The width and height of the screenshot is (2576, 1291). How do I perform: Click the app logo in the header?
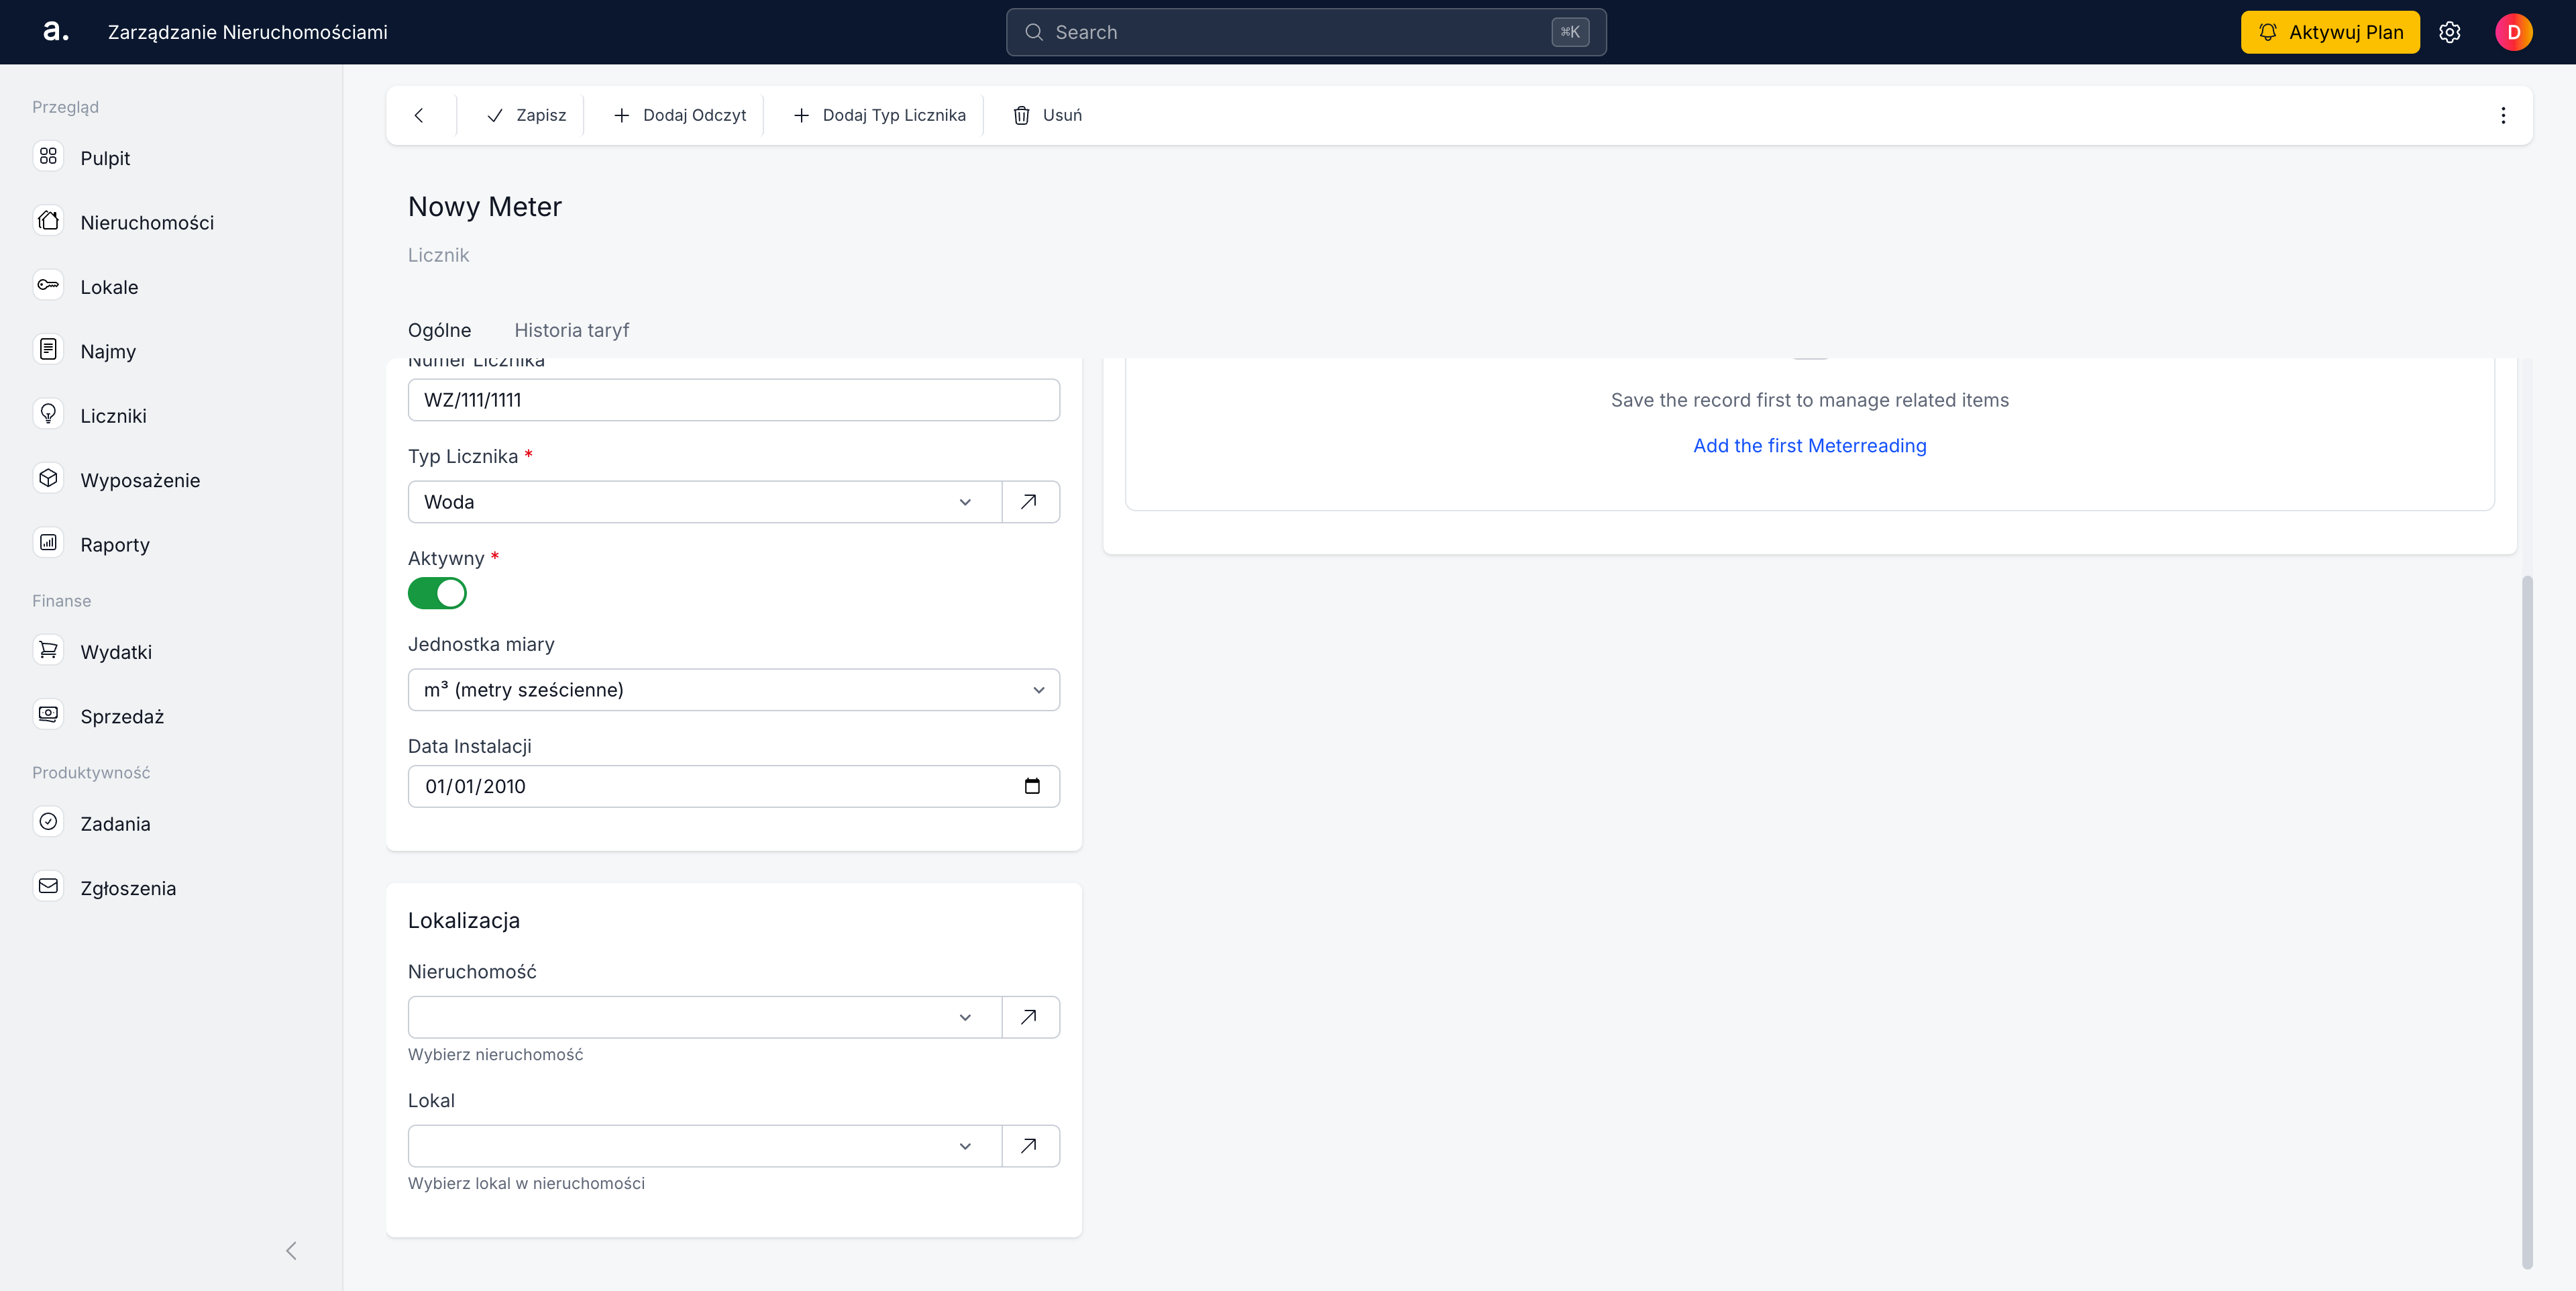55,32
